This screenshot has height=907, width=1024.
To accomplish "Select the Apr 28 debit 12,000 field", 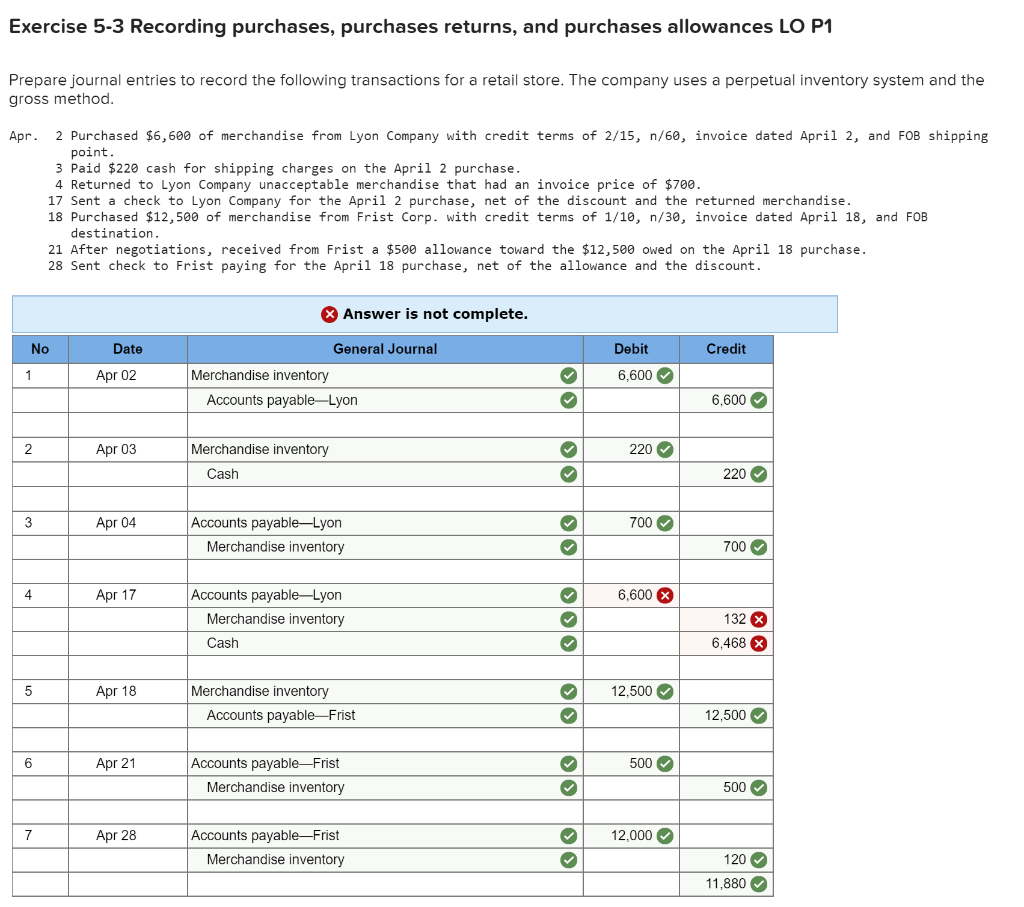I will coord(632,836).
